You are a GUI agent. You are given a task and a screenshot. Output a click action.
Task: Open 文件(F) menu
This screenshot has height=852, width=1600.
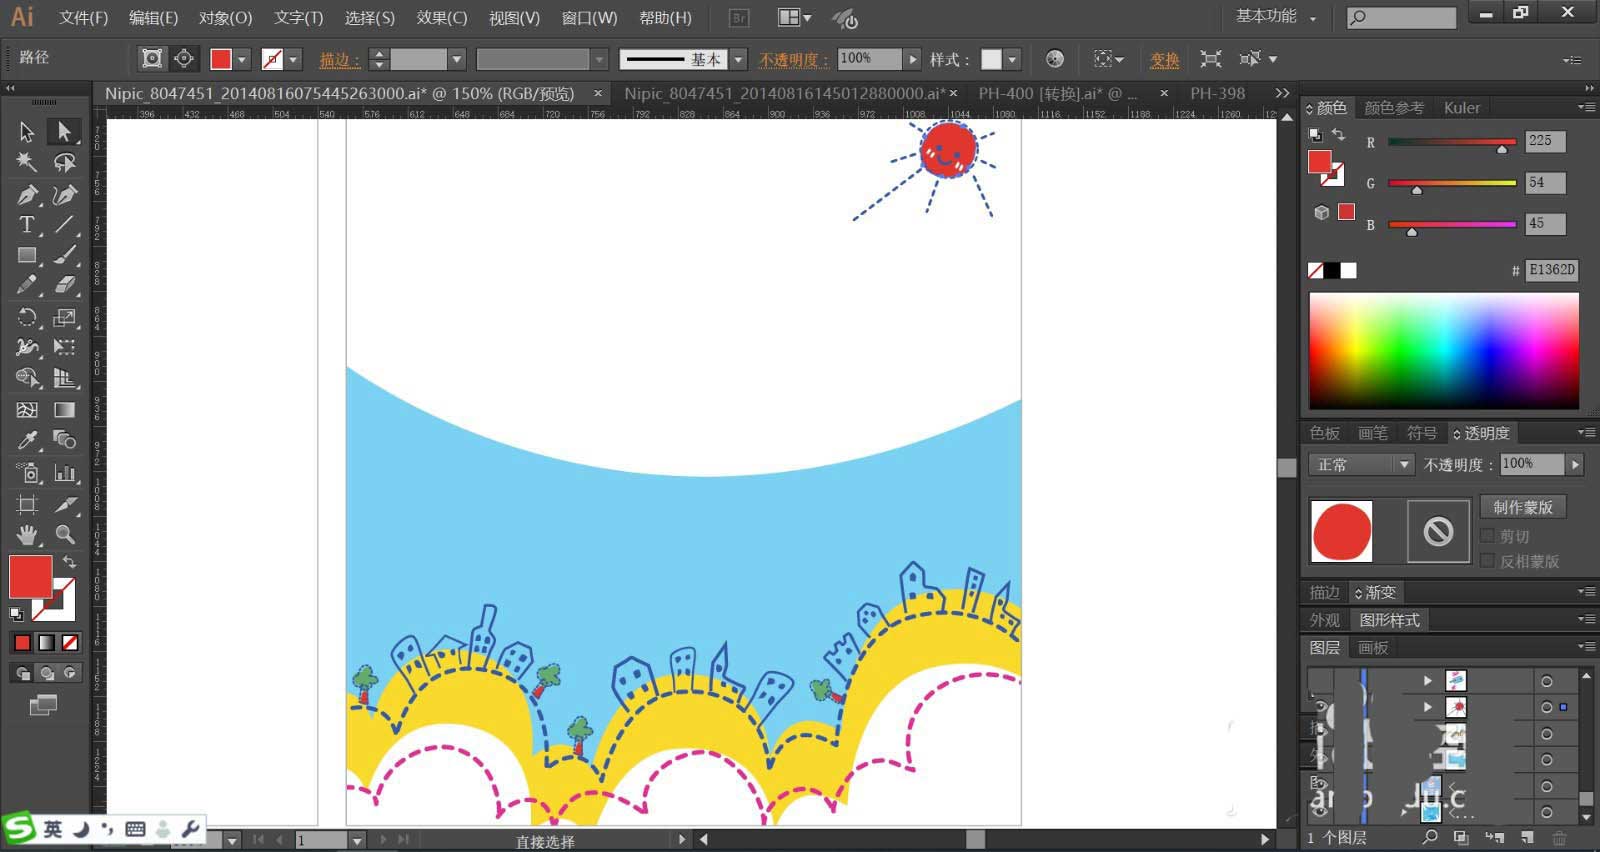click(83, 18)
